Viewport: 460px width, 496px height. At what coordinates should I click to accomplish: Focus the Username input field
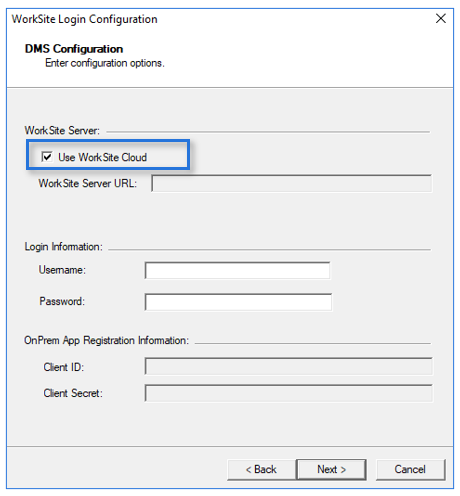point(238,270)
